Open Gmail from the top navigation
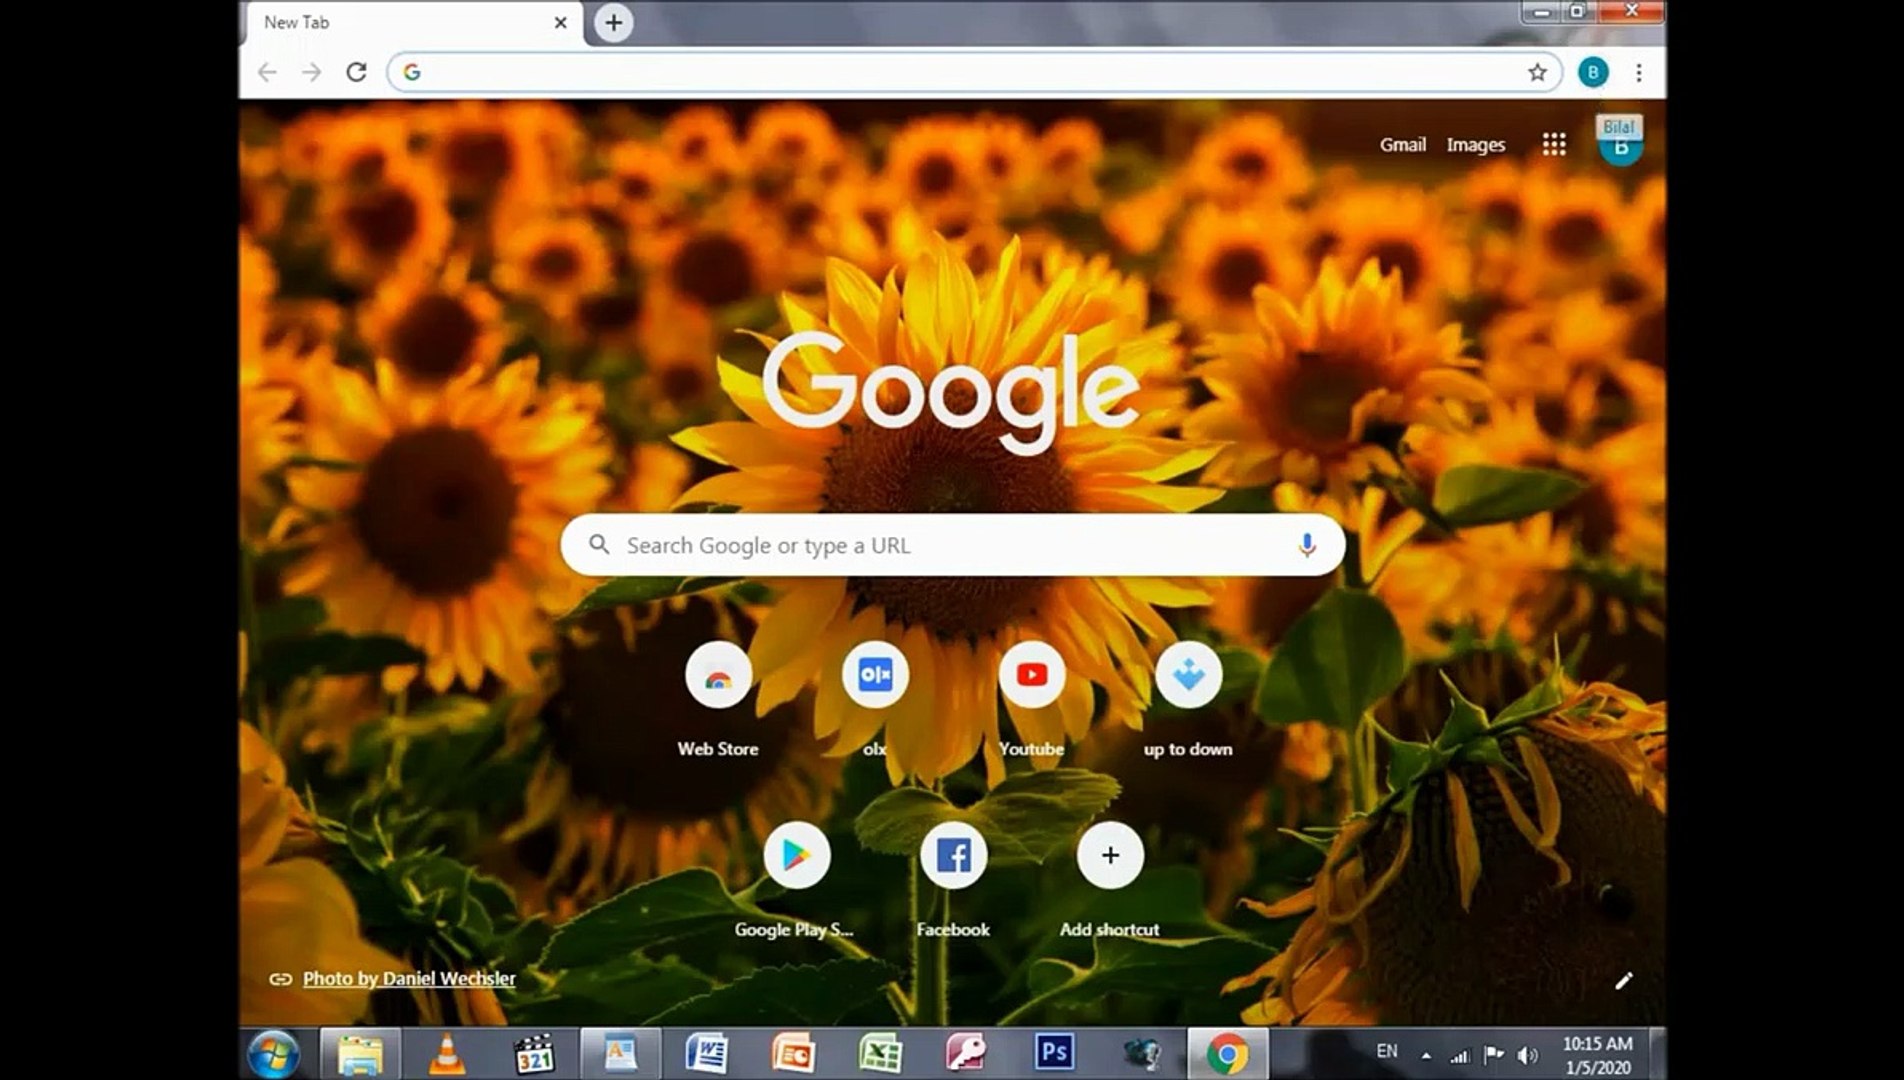The height and width of the screenshot is (1080, 1904). coord(1402,144)
